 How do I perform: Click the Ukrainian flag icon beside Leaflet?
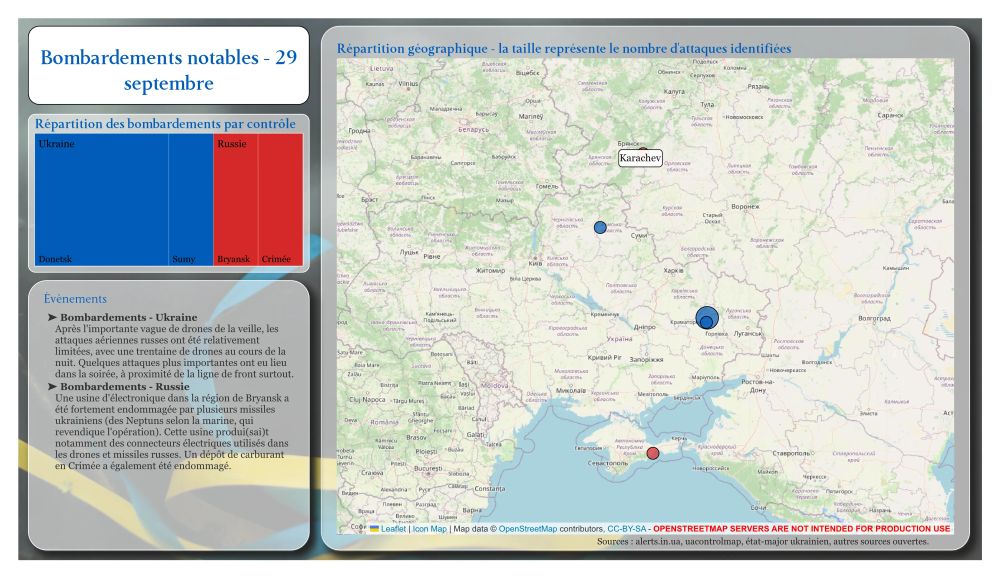point(374,529)
